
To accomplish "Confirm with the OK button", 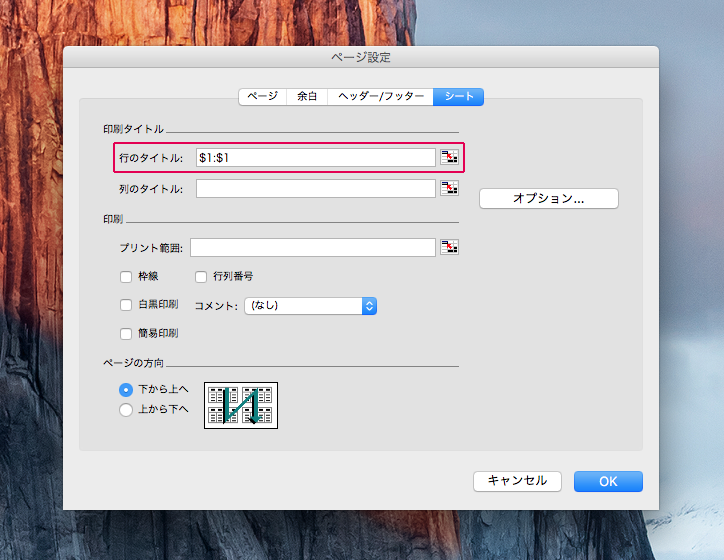I will (x=608, y=481).
